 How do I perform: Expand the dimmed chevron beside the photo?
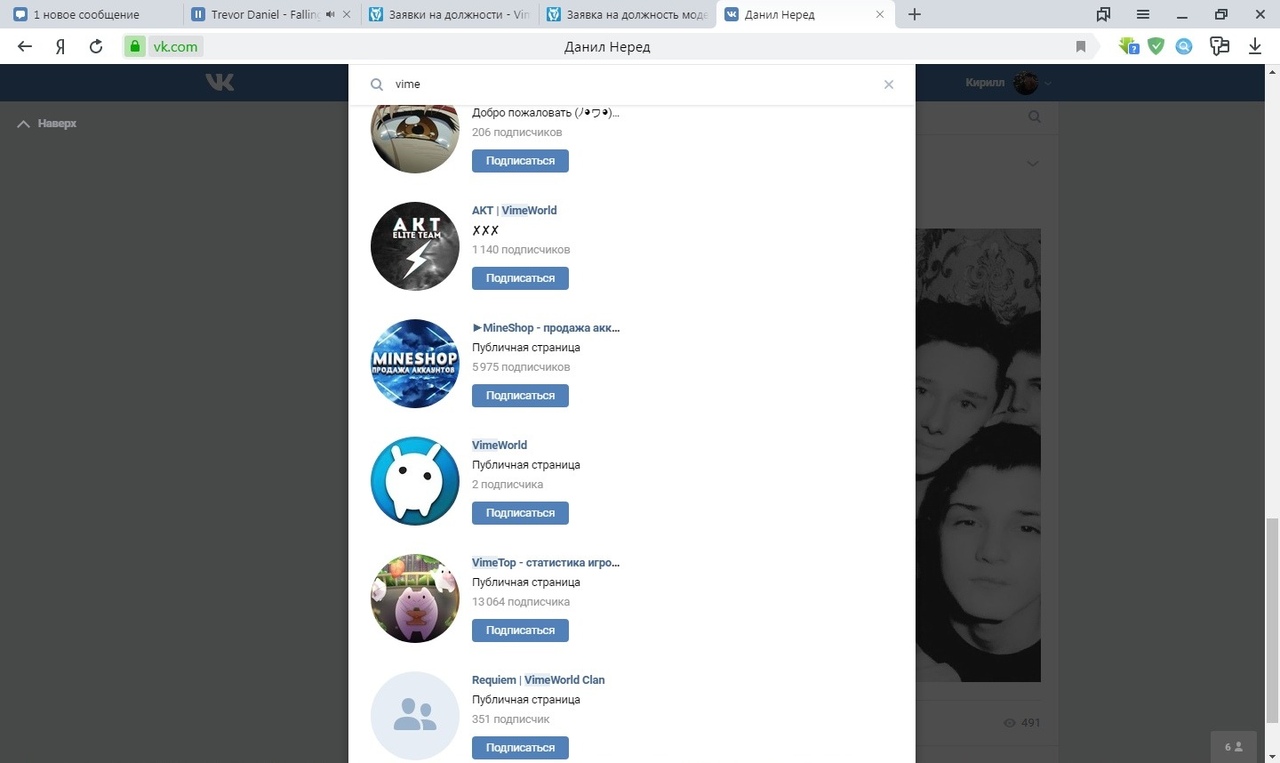click(1034, 163)
